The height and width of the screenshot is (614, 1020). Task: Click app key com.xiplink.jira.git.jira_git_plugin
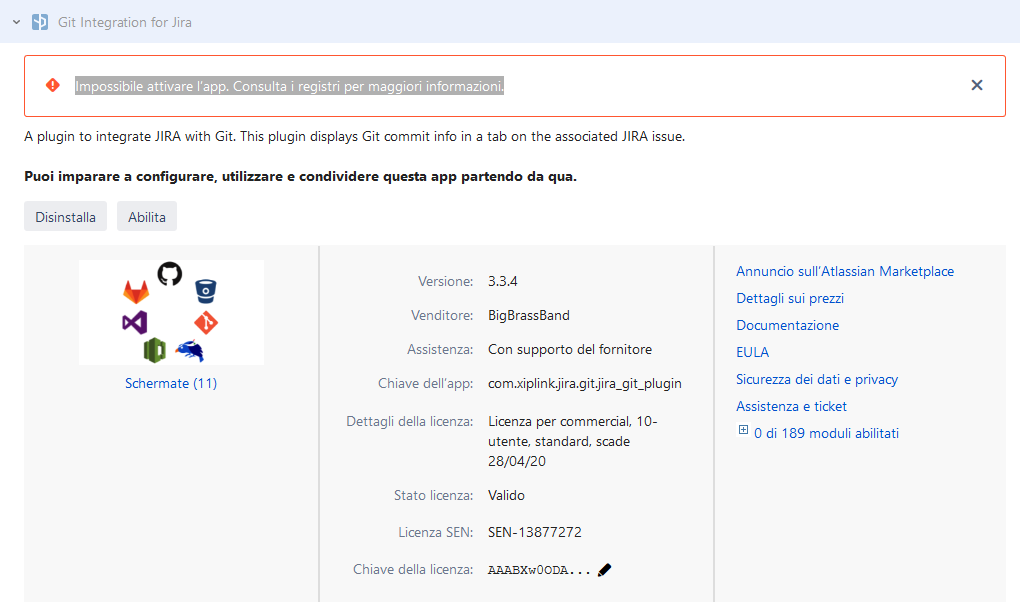585,383
